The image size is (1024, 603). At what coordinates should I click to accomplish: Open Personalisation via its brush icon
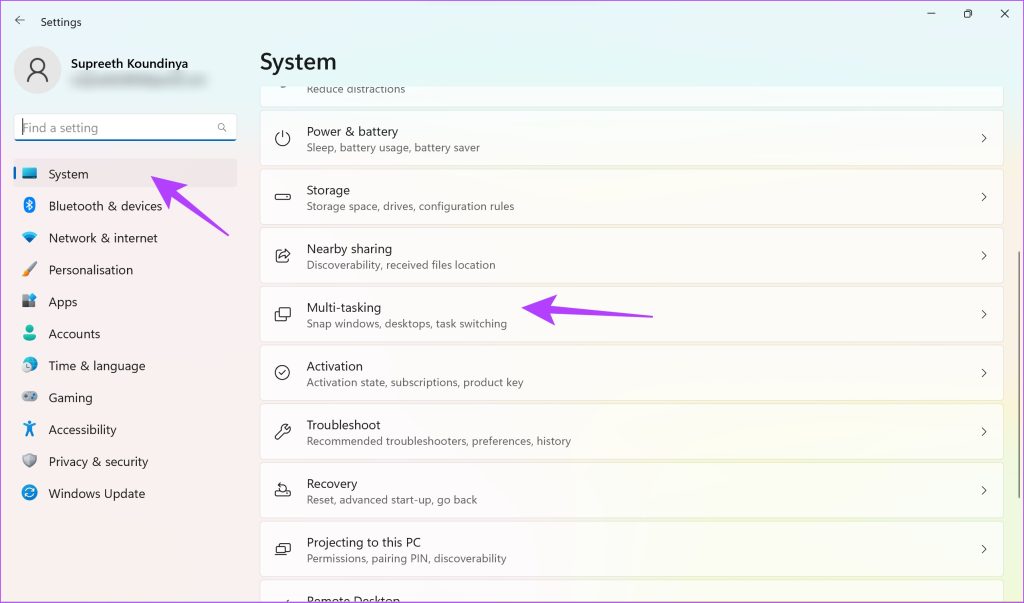pyautogui.click(x=28, y=270)
